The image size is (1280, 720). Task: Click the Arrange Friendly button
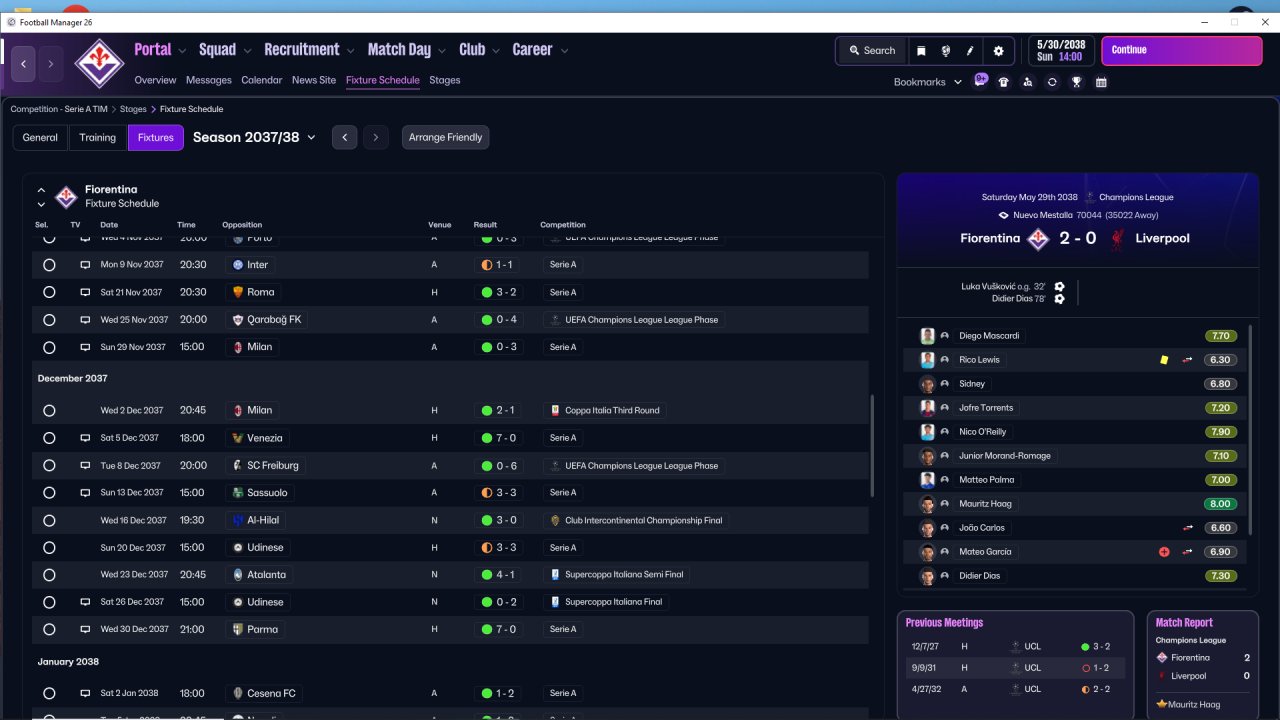446,138
